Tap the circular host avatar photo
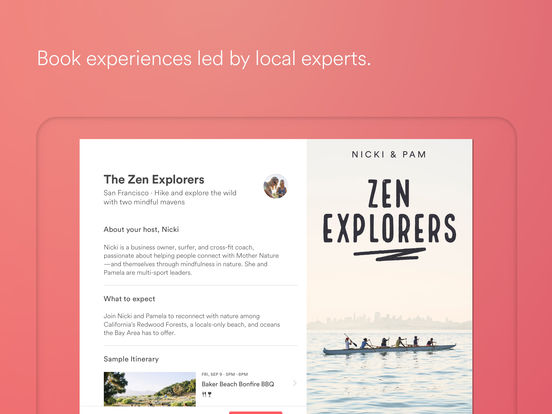The image size is (552, 414). pos(276,186)
